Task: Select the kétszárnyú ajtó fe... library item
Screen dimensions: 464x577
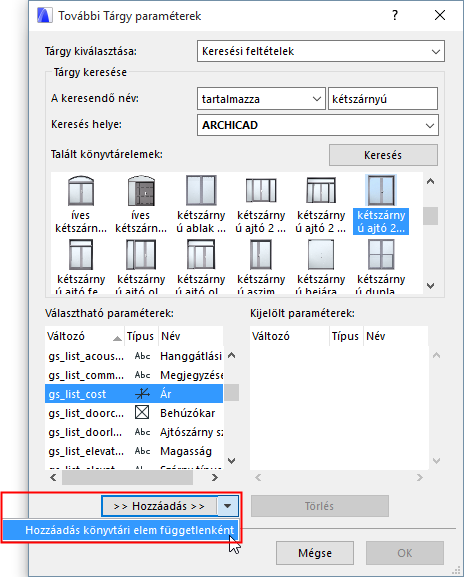Action: point(81,266)
